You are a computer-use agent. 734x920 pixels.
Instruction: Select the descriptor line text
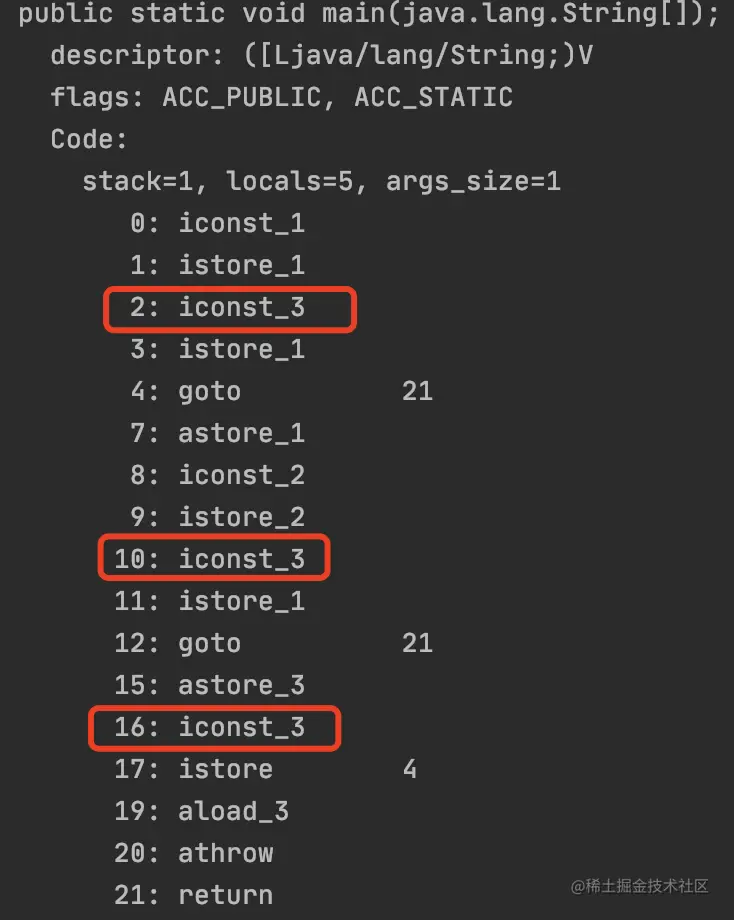pyautogui.click(x=322, y=56)
